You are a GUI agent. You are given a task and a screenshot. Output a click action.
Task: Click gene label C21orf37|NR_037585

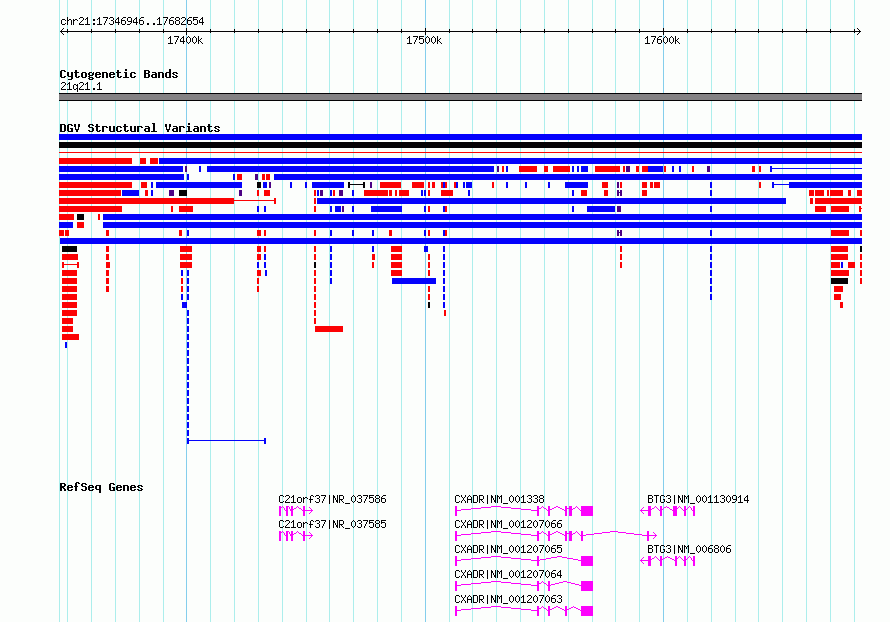click(332, 524)
